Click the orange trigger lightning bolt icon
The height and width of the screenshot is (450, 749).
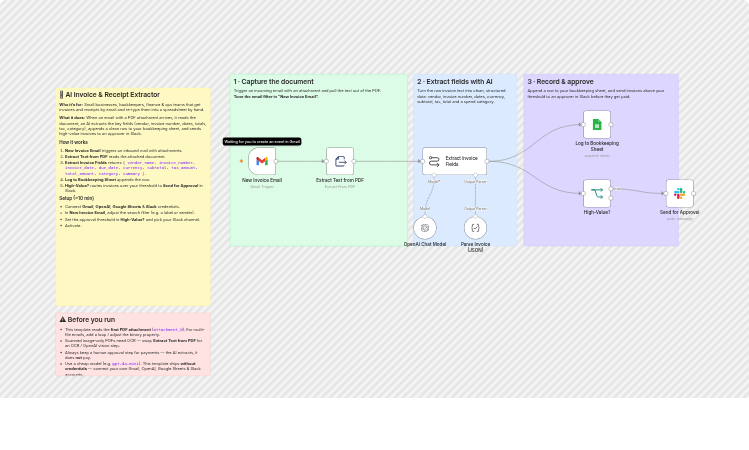pos(241,161)
